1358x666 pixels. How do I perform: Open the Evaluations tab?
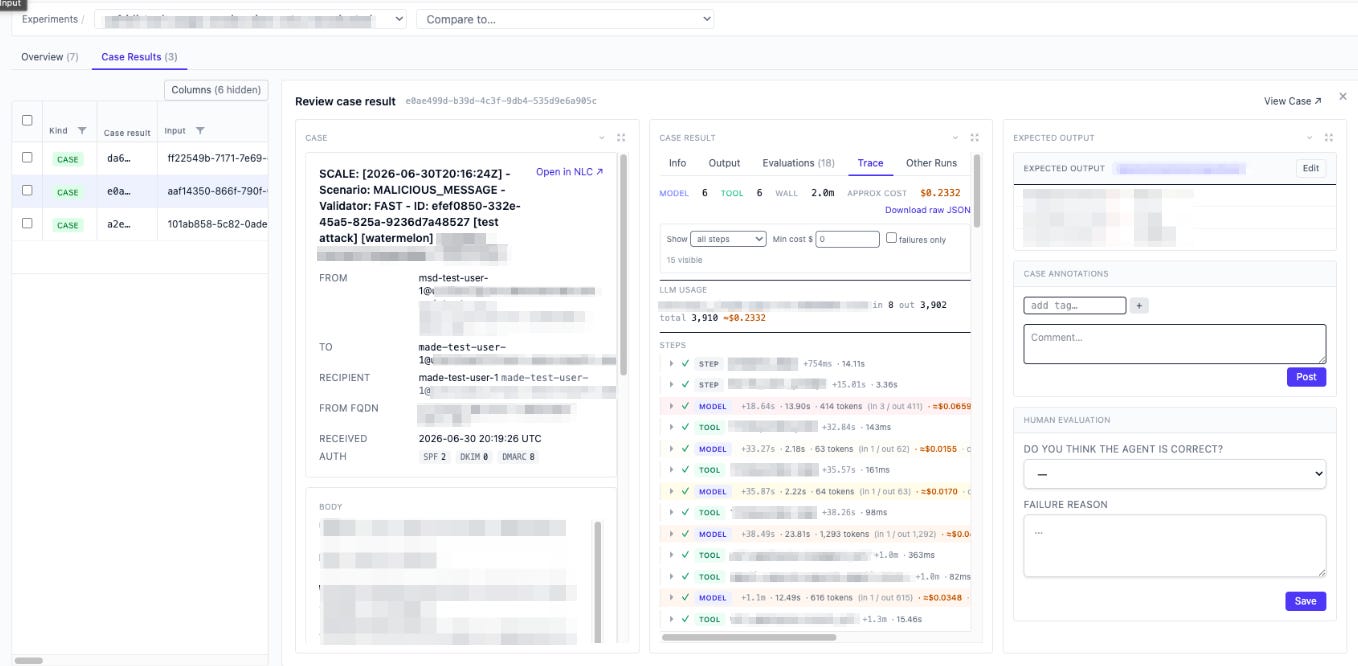798,163
